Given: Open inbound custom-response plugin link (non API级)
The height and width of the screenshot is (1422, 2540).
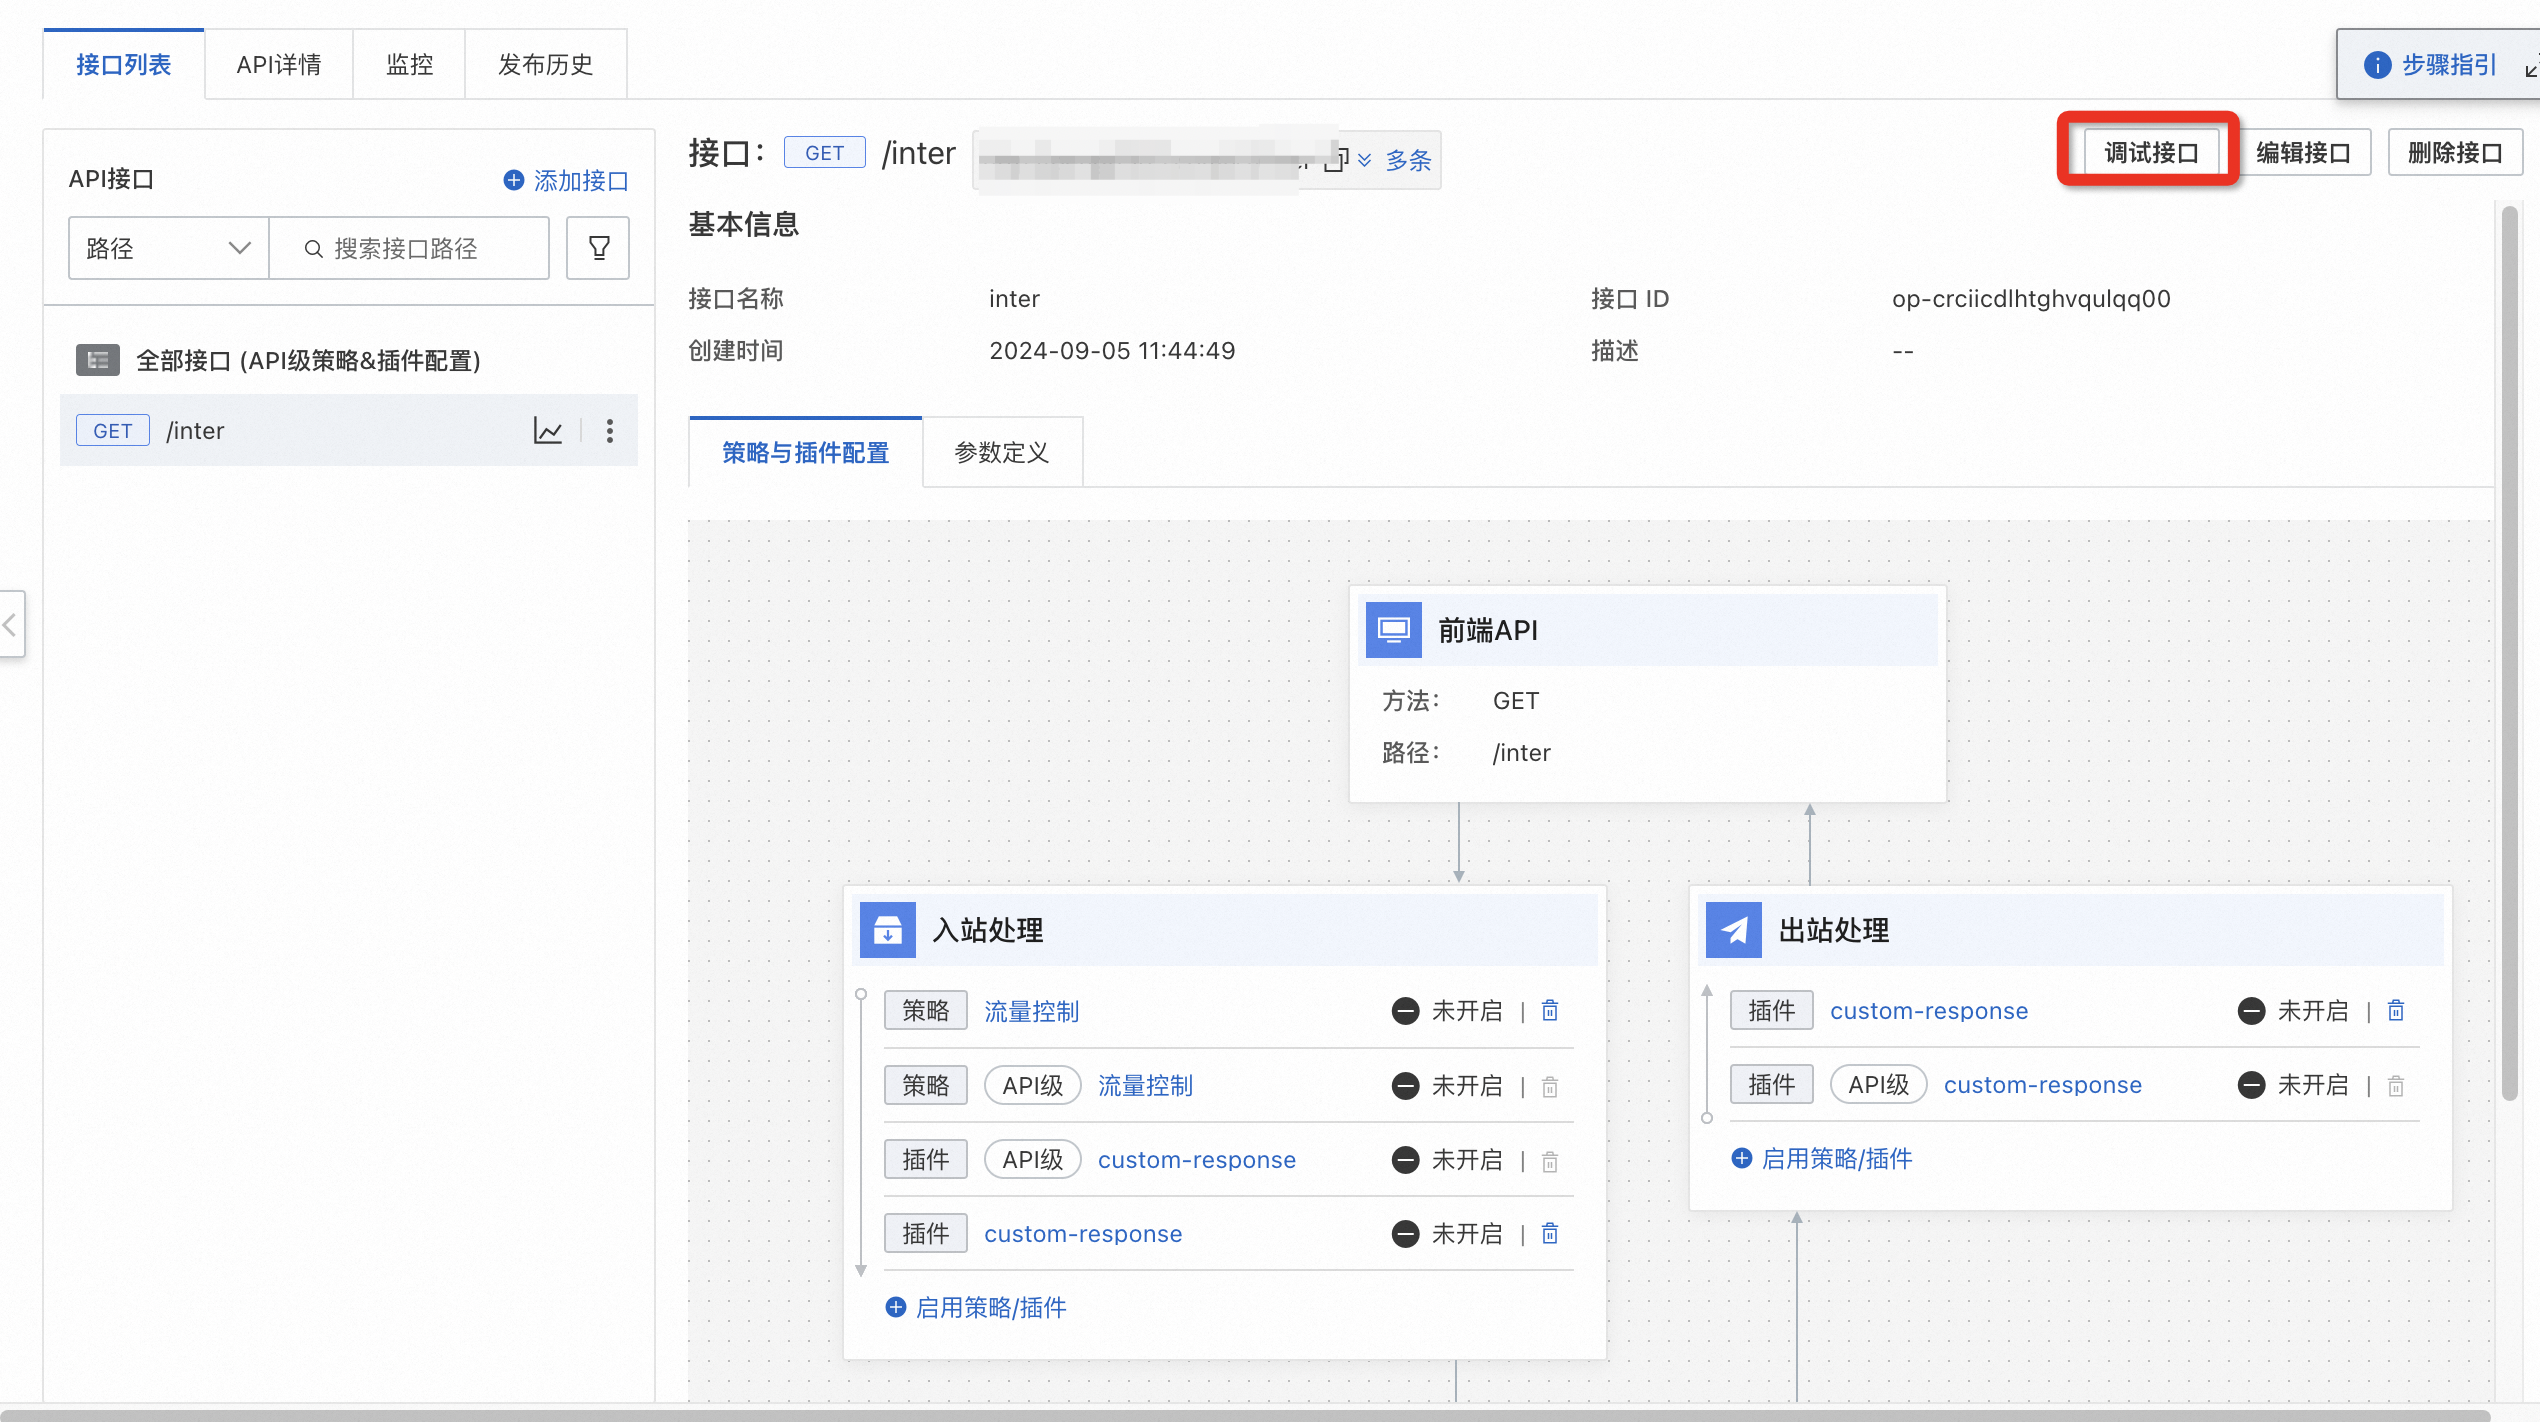Looking at the screenshot, I should coord(1083,1234).
